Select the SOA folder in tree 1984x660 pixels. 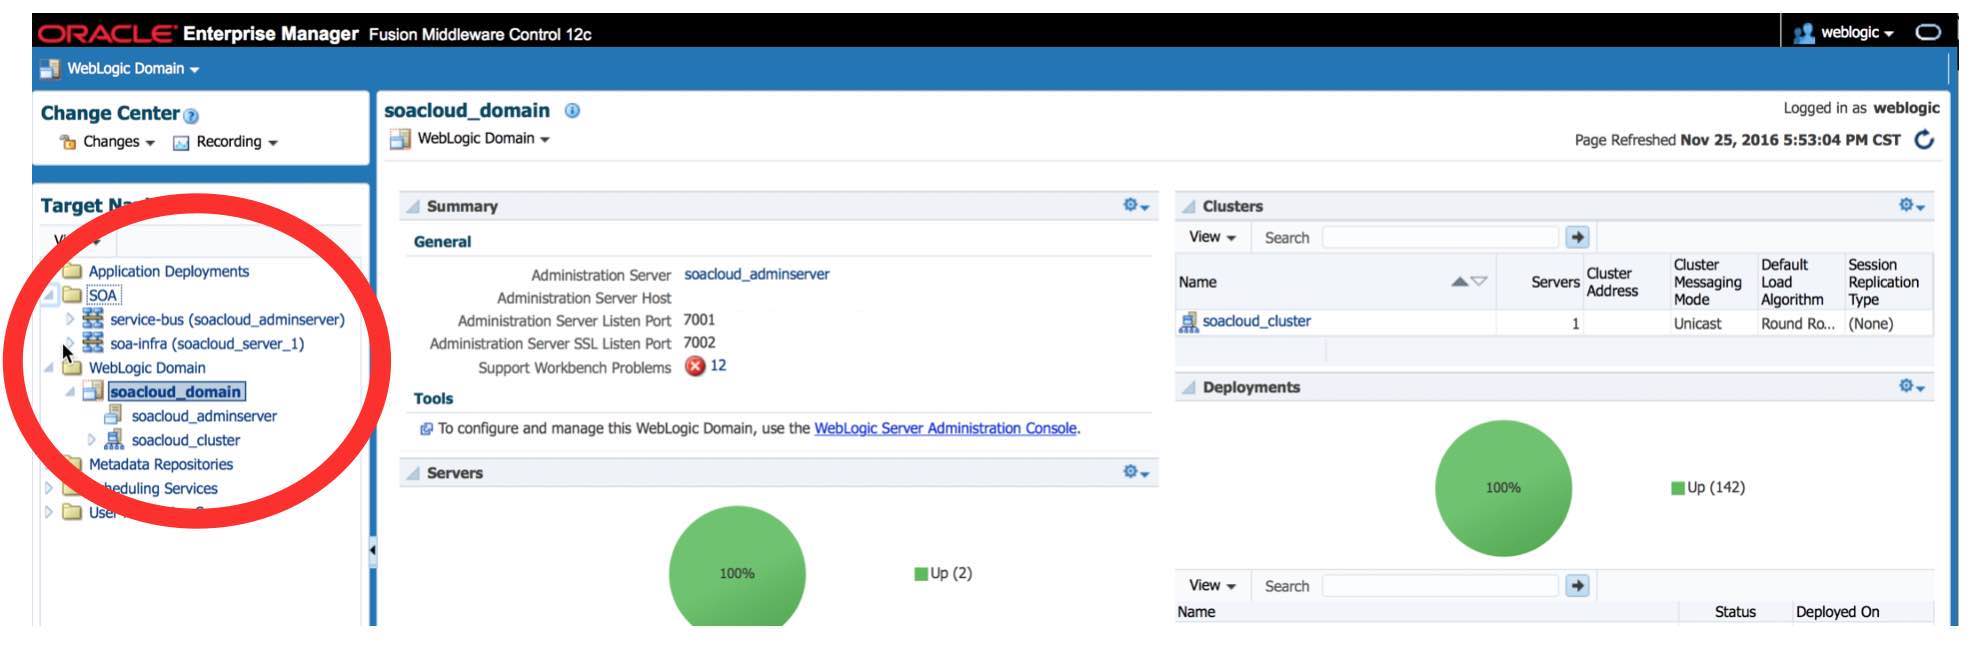[x=102, y=295]
